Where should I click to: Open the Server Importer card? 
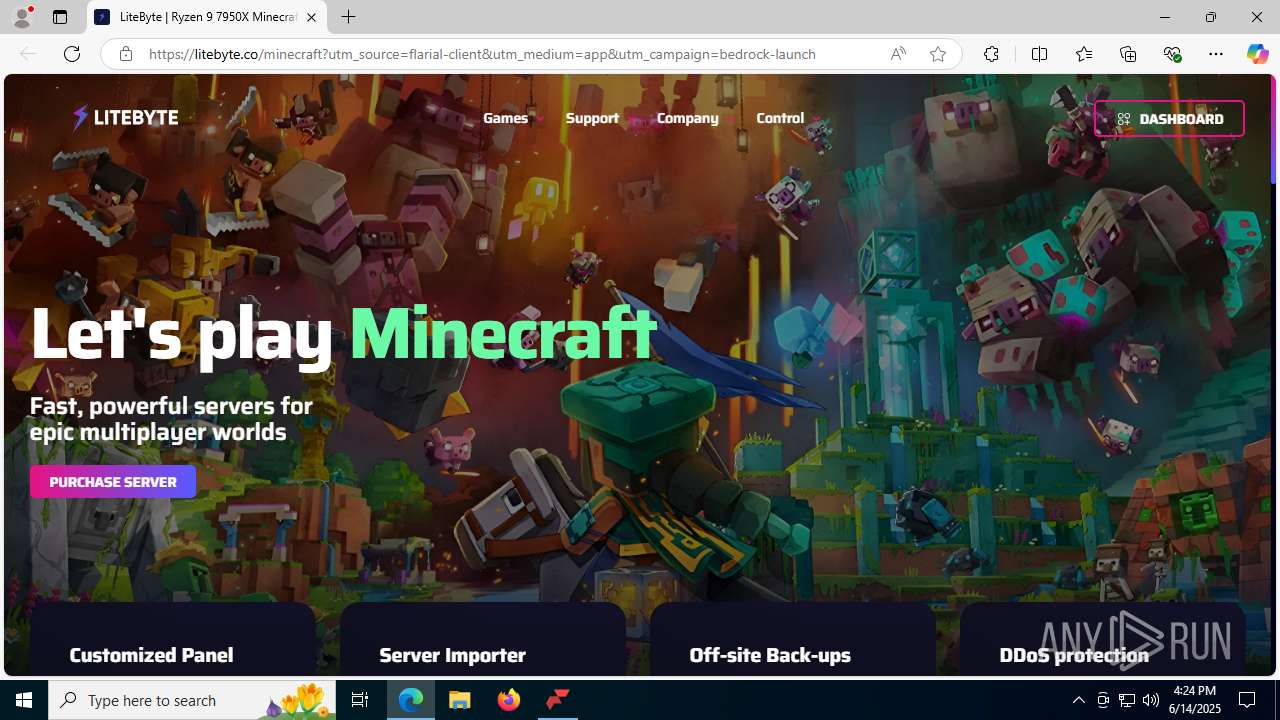(x=483, y=640)
